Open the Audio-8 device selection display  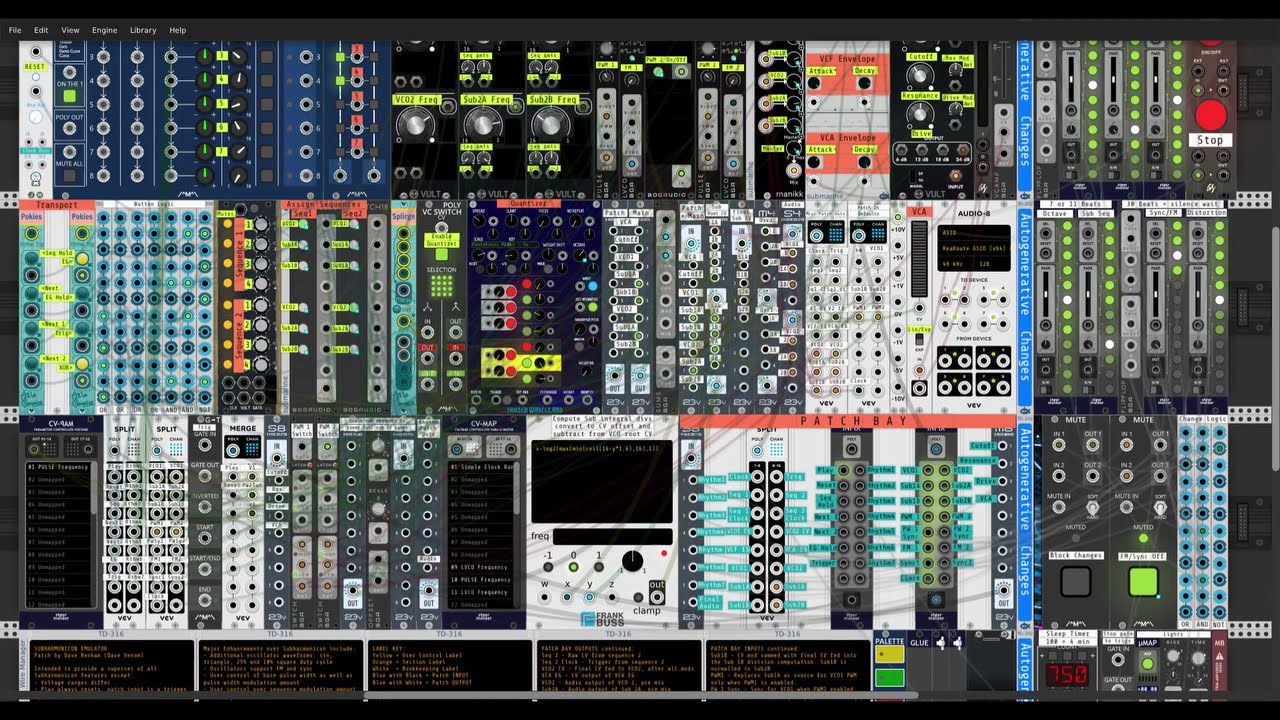(x=973, y=246)
